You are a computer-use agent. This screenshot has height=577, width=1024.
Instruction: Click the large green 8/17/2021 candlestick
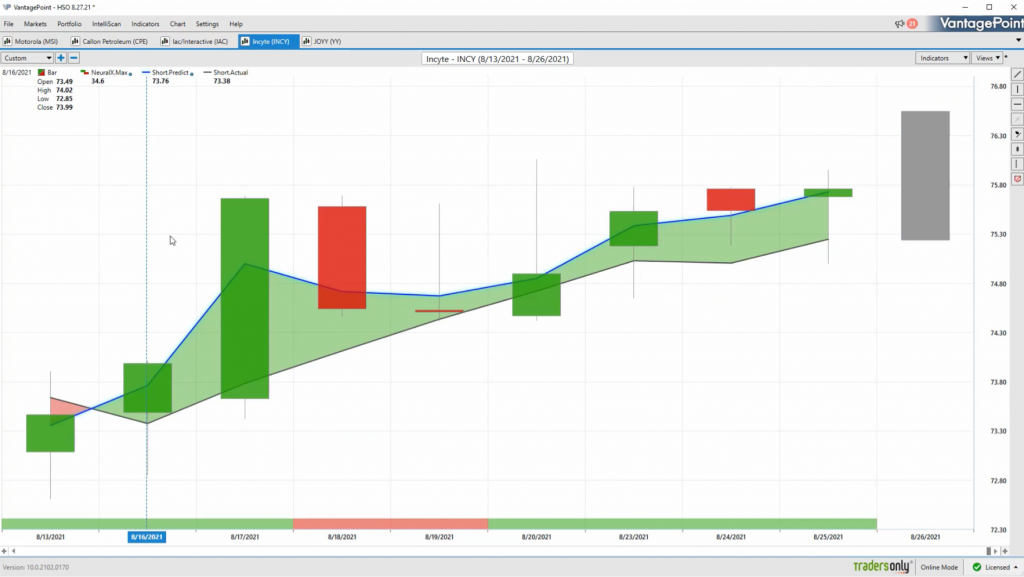coord(245,298)
